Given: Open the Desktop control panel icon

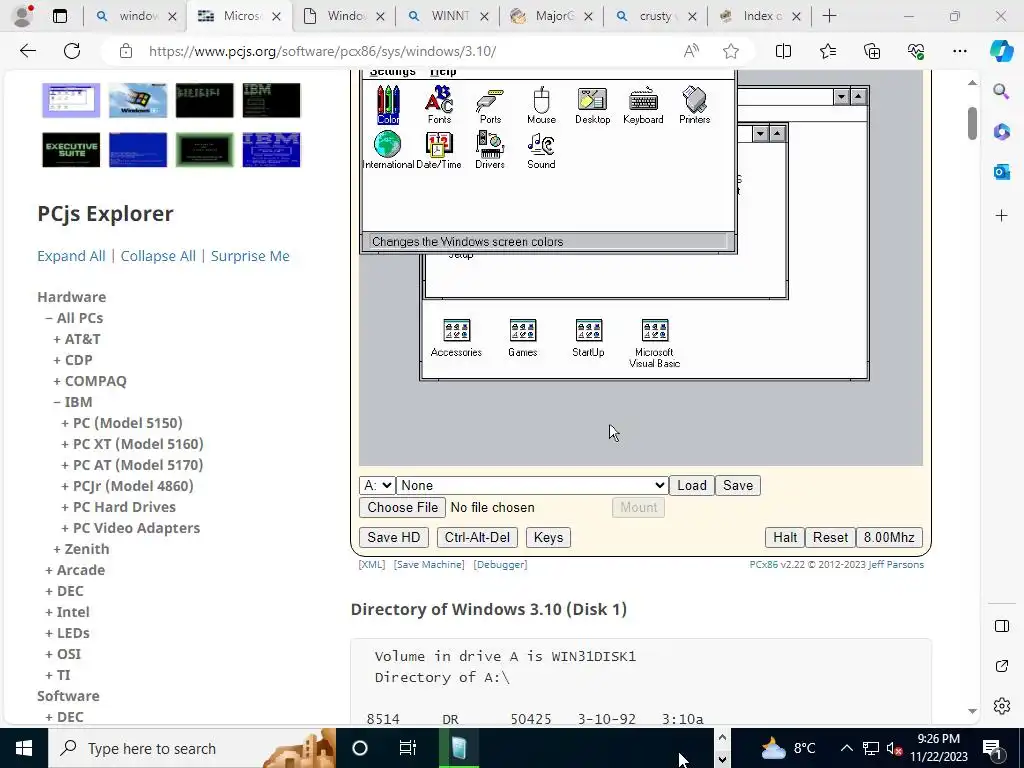Looking at the screenshot, I should click(x=592, y=104).
